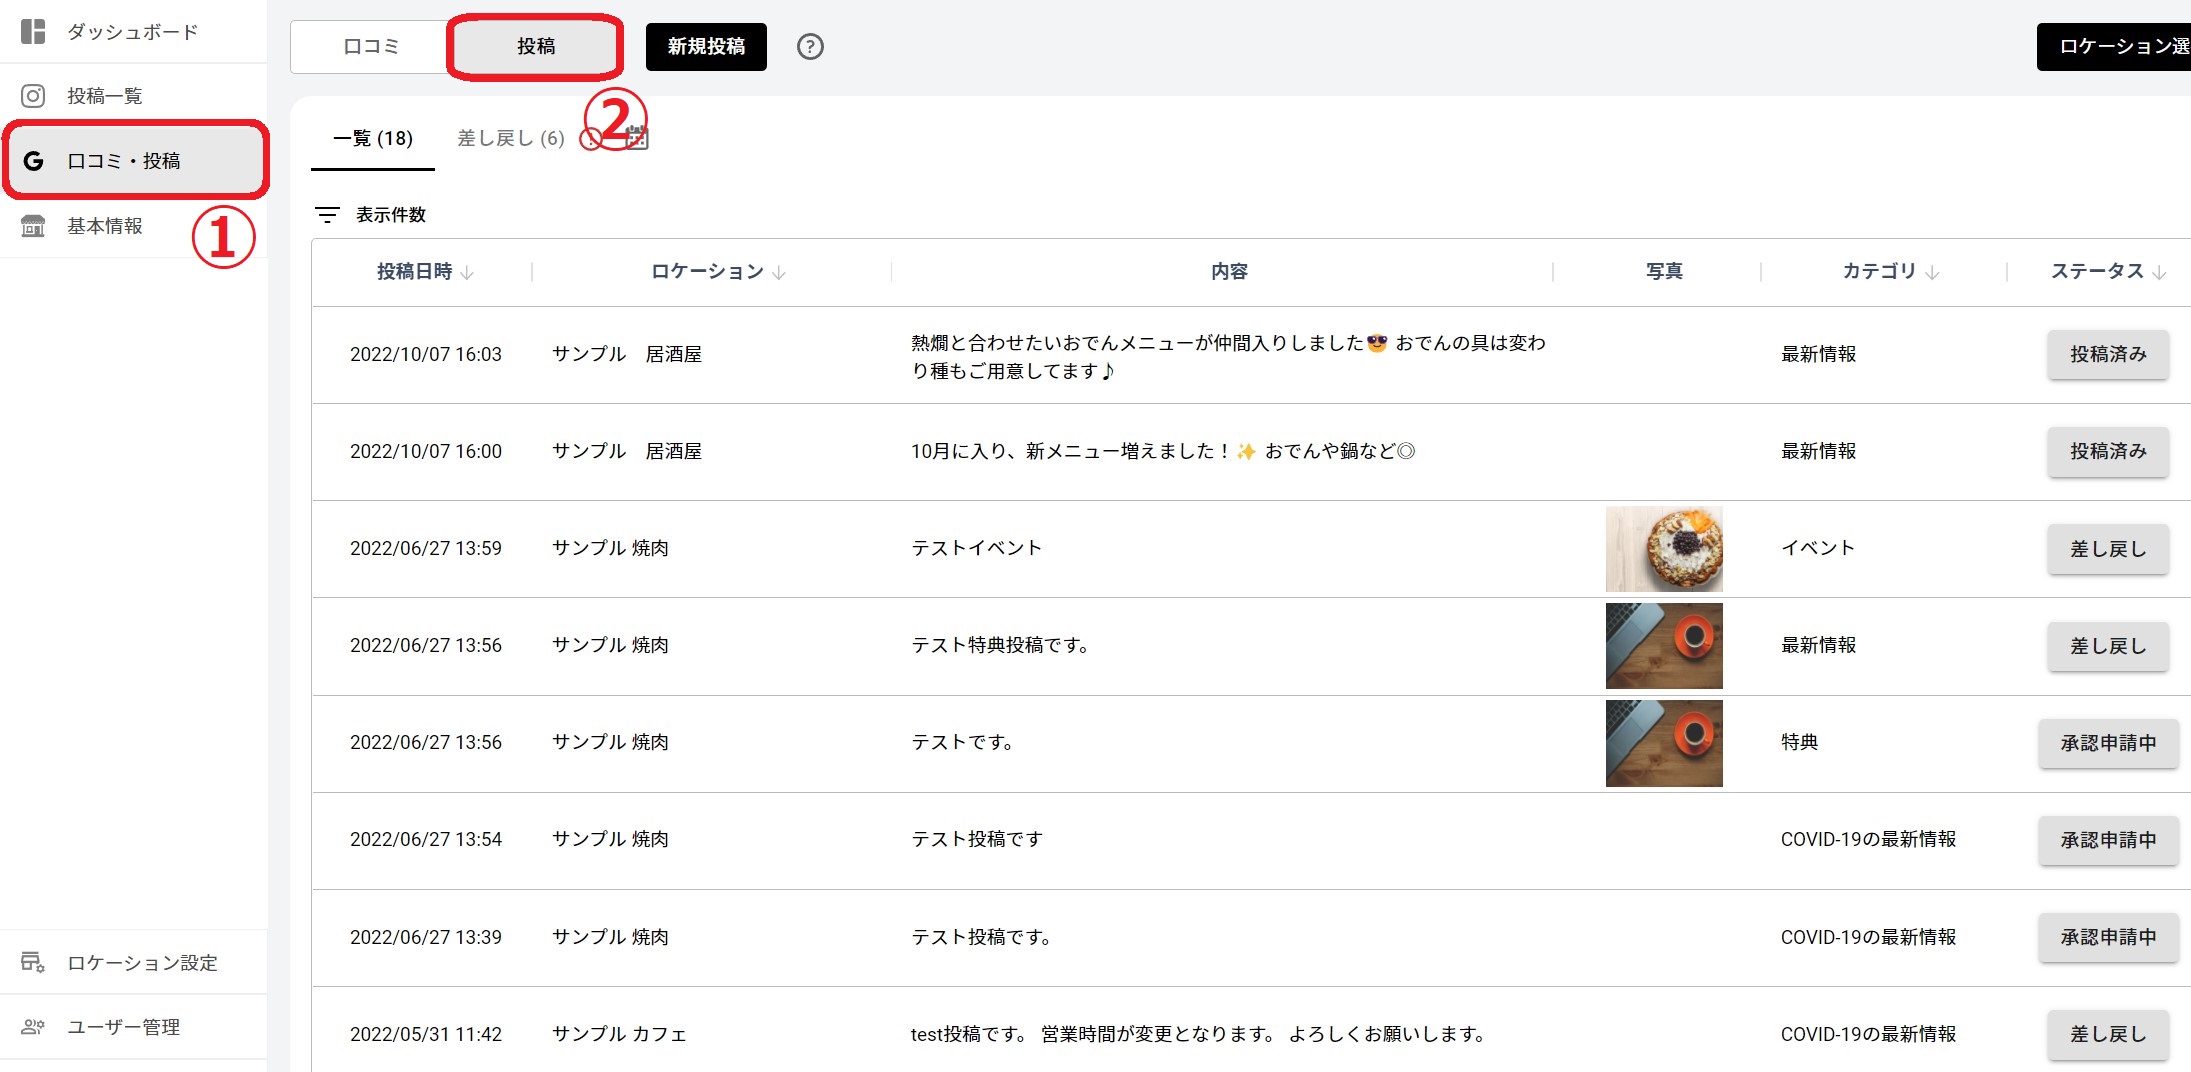Click the Instagram 投稿一覧 icon
The image size is (2191, 1072).
pyautogui.click(x=33, y=96)
